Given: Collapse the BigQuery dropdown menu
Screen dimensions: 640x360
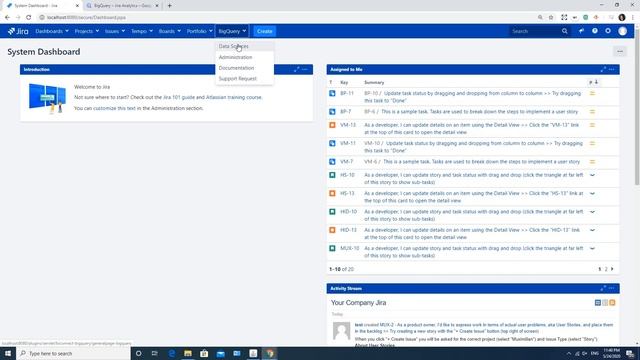Looking at the screenshot, I should pyautogui.click(x=232, y=31).
